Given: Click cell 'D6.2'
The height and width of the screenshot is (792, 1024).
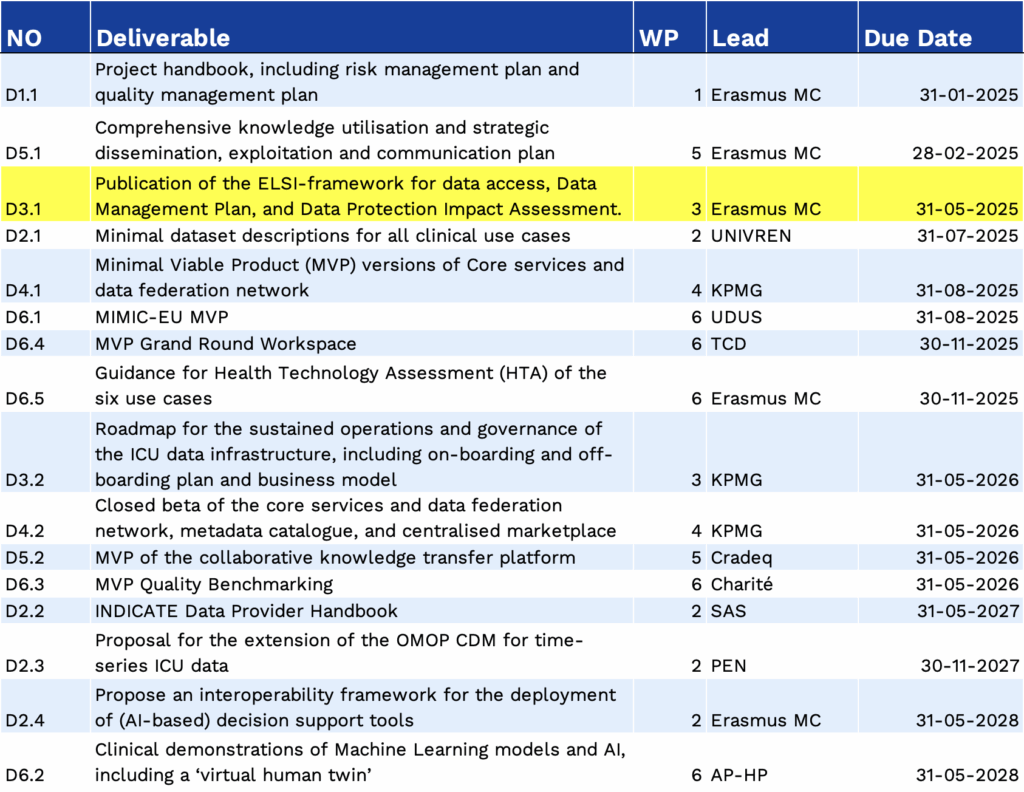Looking at the screenshot, I should [45, 761].
